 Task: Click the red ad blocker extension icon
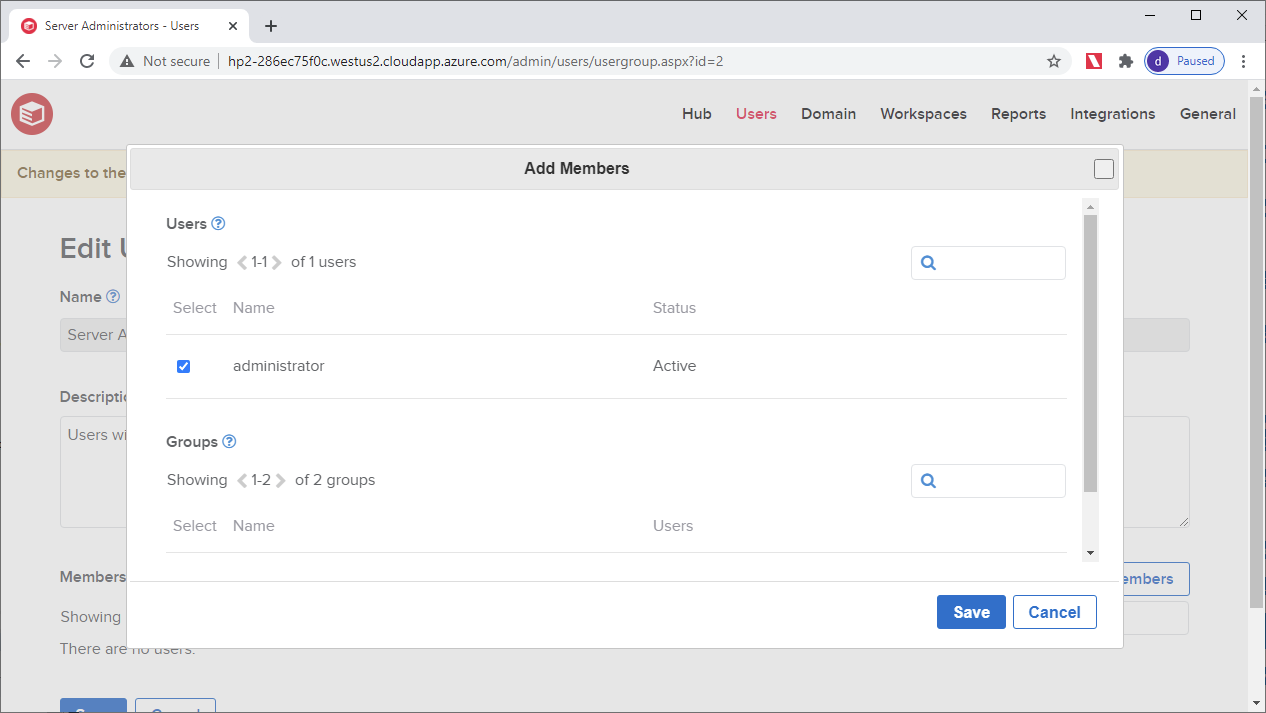coord(1093,61)
